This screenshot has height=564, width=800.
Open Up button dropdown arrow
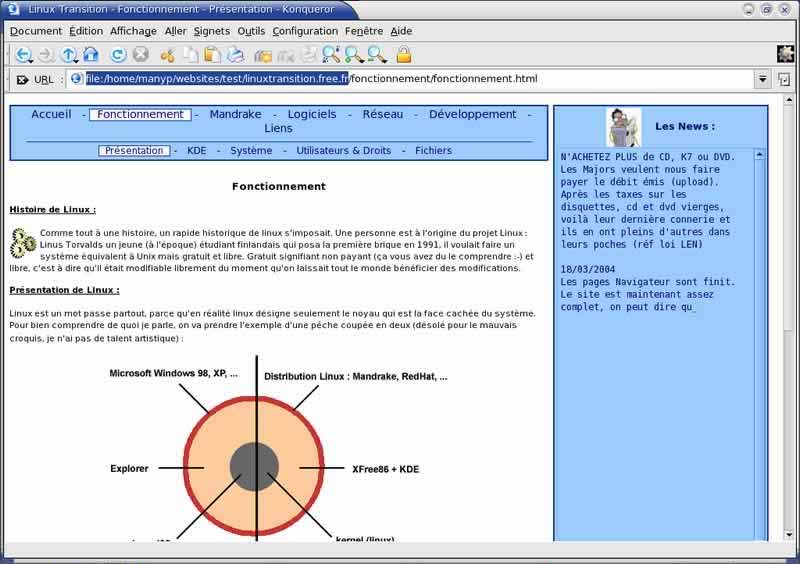77,61
